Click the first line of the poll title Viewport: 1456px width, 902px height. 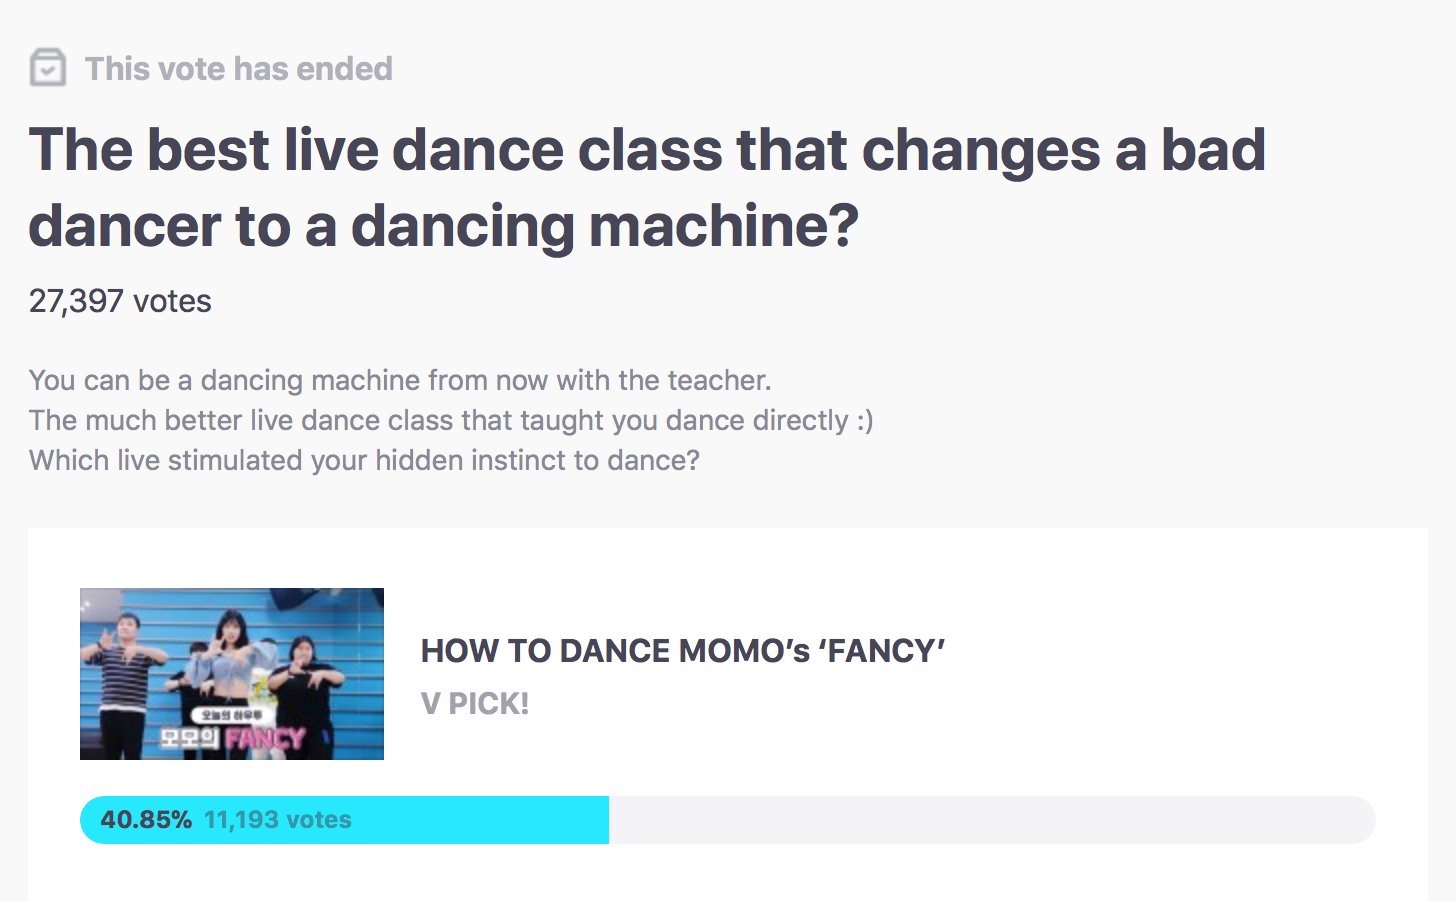click(x=647, y=150)
